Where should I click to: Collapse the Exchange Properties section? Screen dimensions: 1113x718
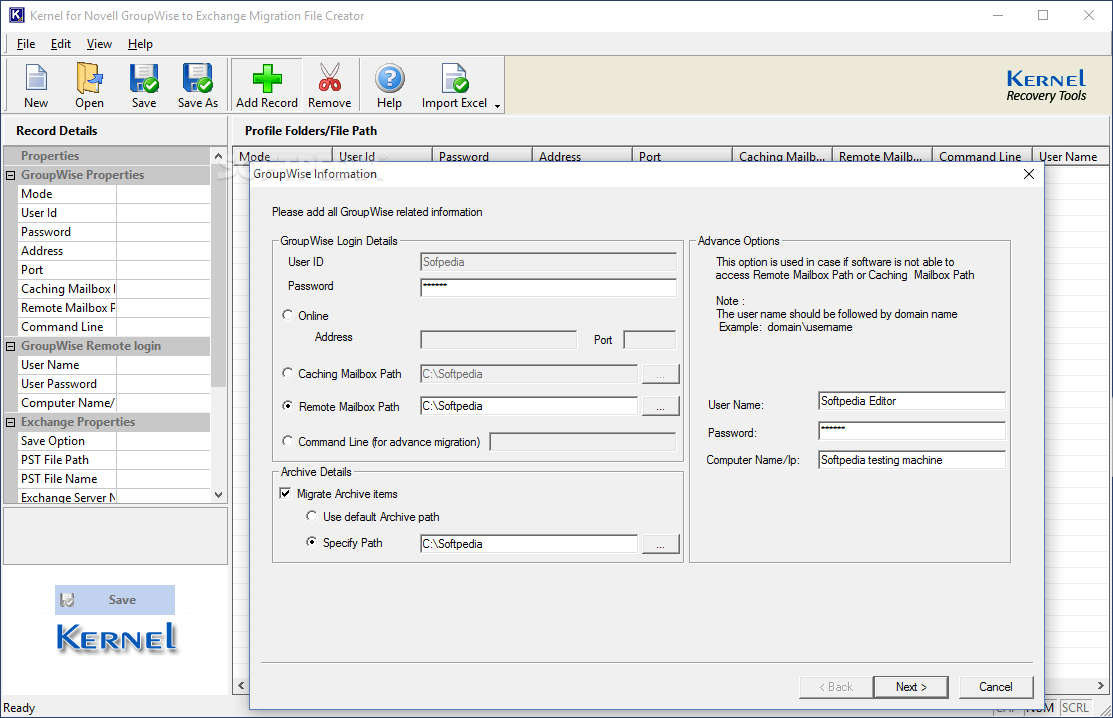tap(11, 422)
